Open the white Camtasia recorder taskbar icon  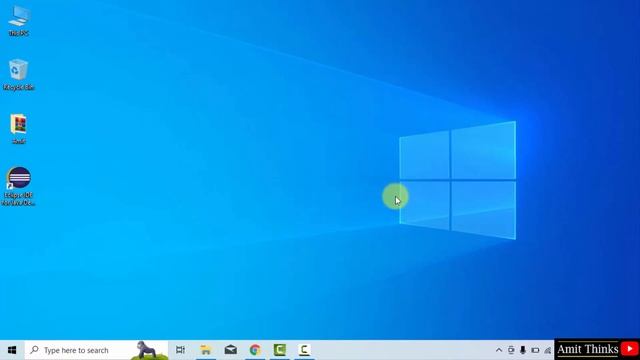(304, 350)
